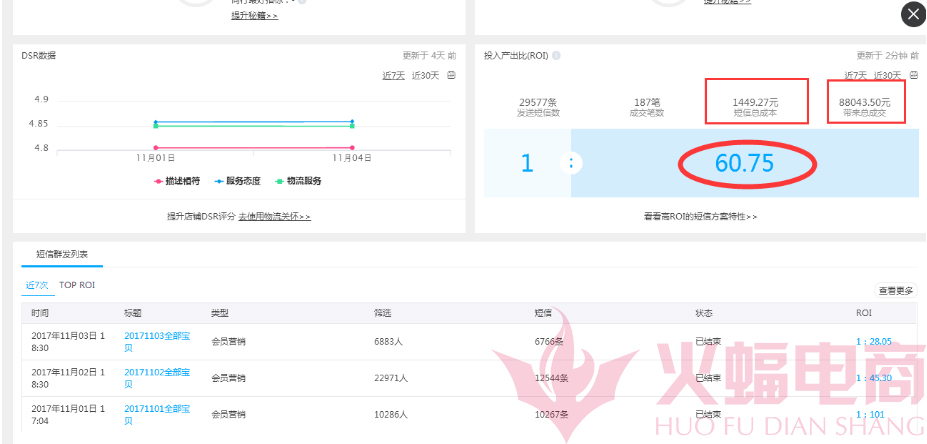The height and width of the screenshot is (444, 927).
Task: Switch to the 近7次 tab
Action: pos(36,285)
